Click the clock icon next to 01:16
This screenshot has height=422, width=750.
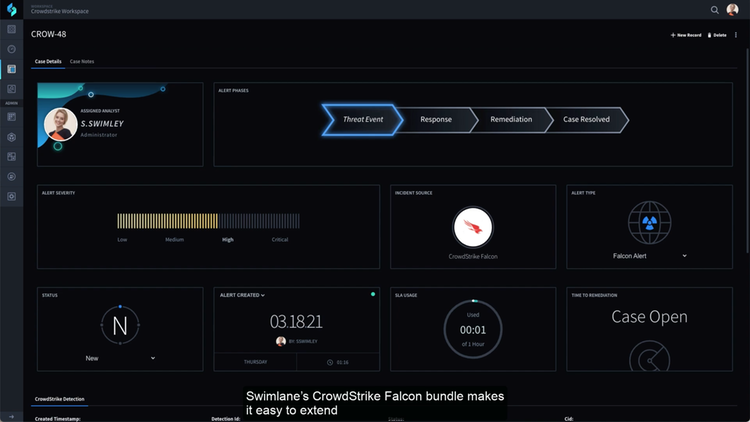click(x=330, y=362)
